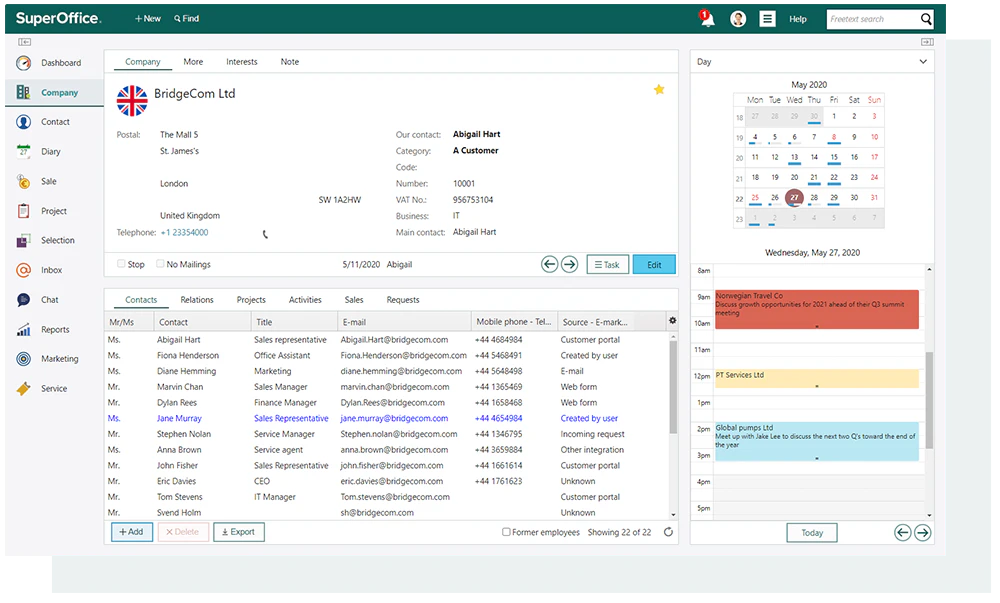Click into the Freetext search field
This screenshot has height=603, width=1000.
(x=873, y=19)
